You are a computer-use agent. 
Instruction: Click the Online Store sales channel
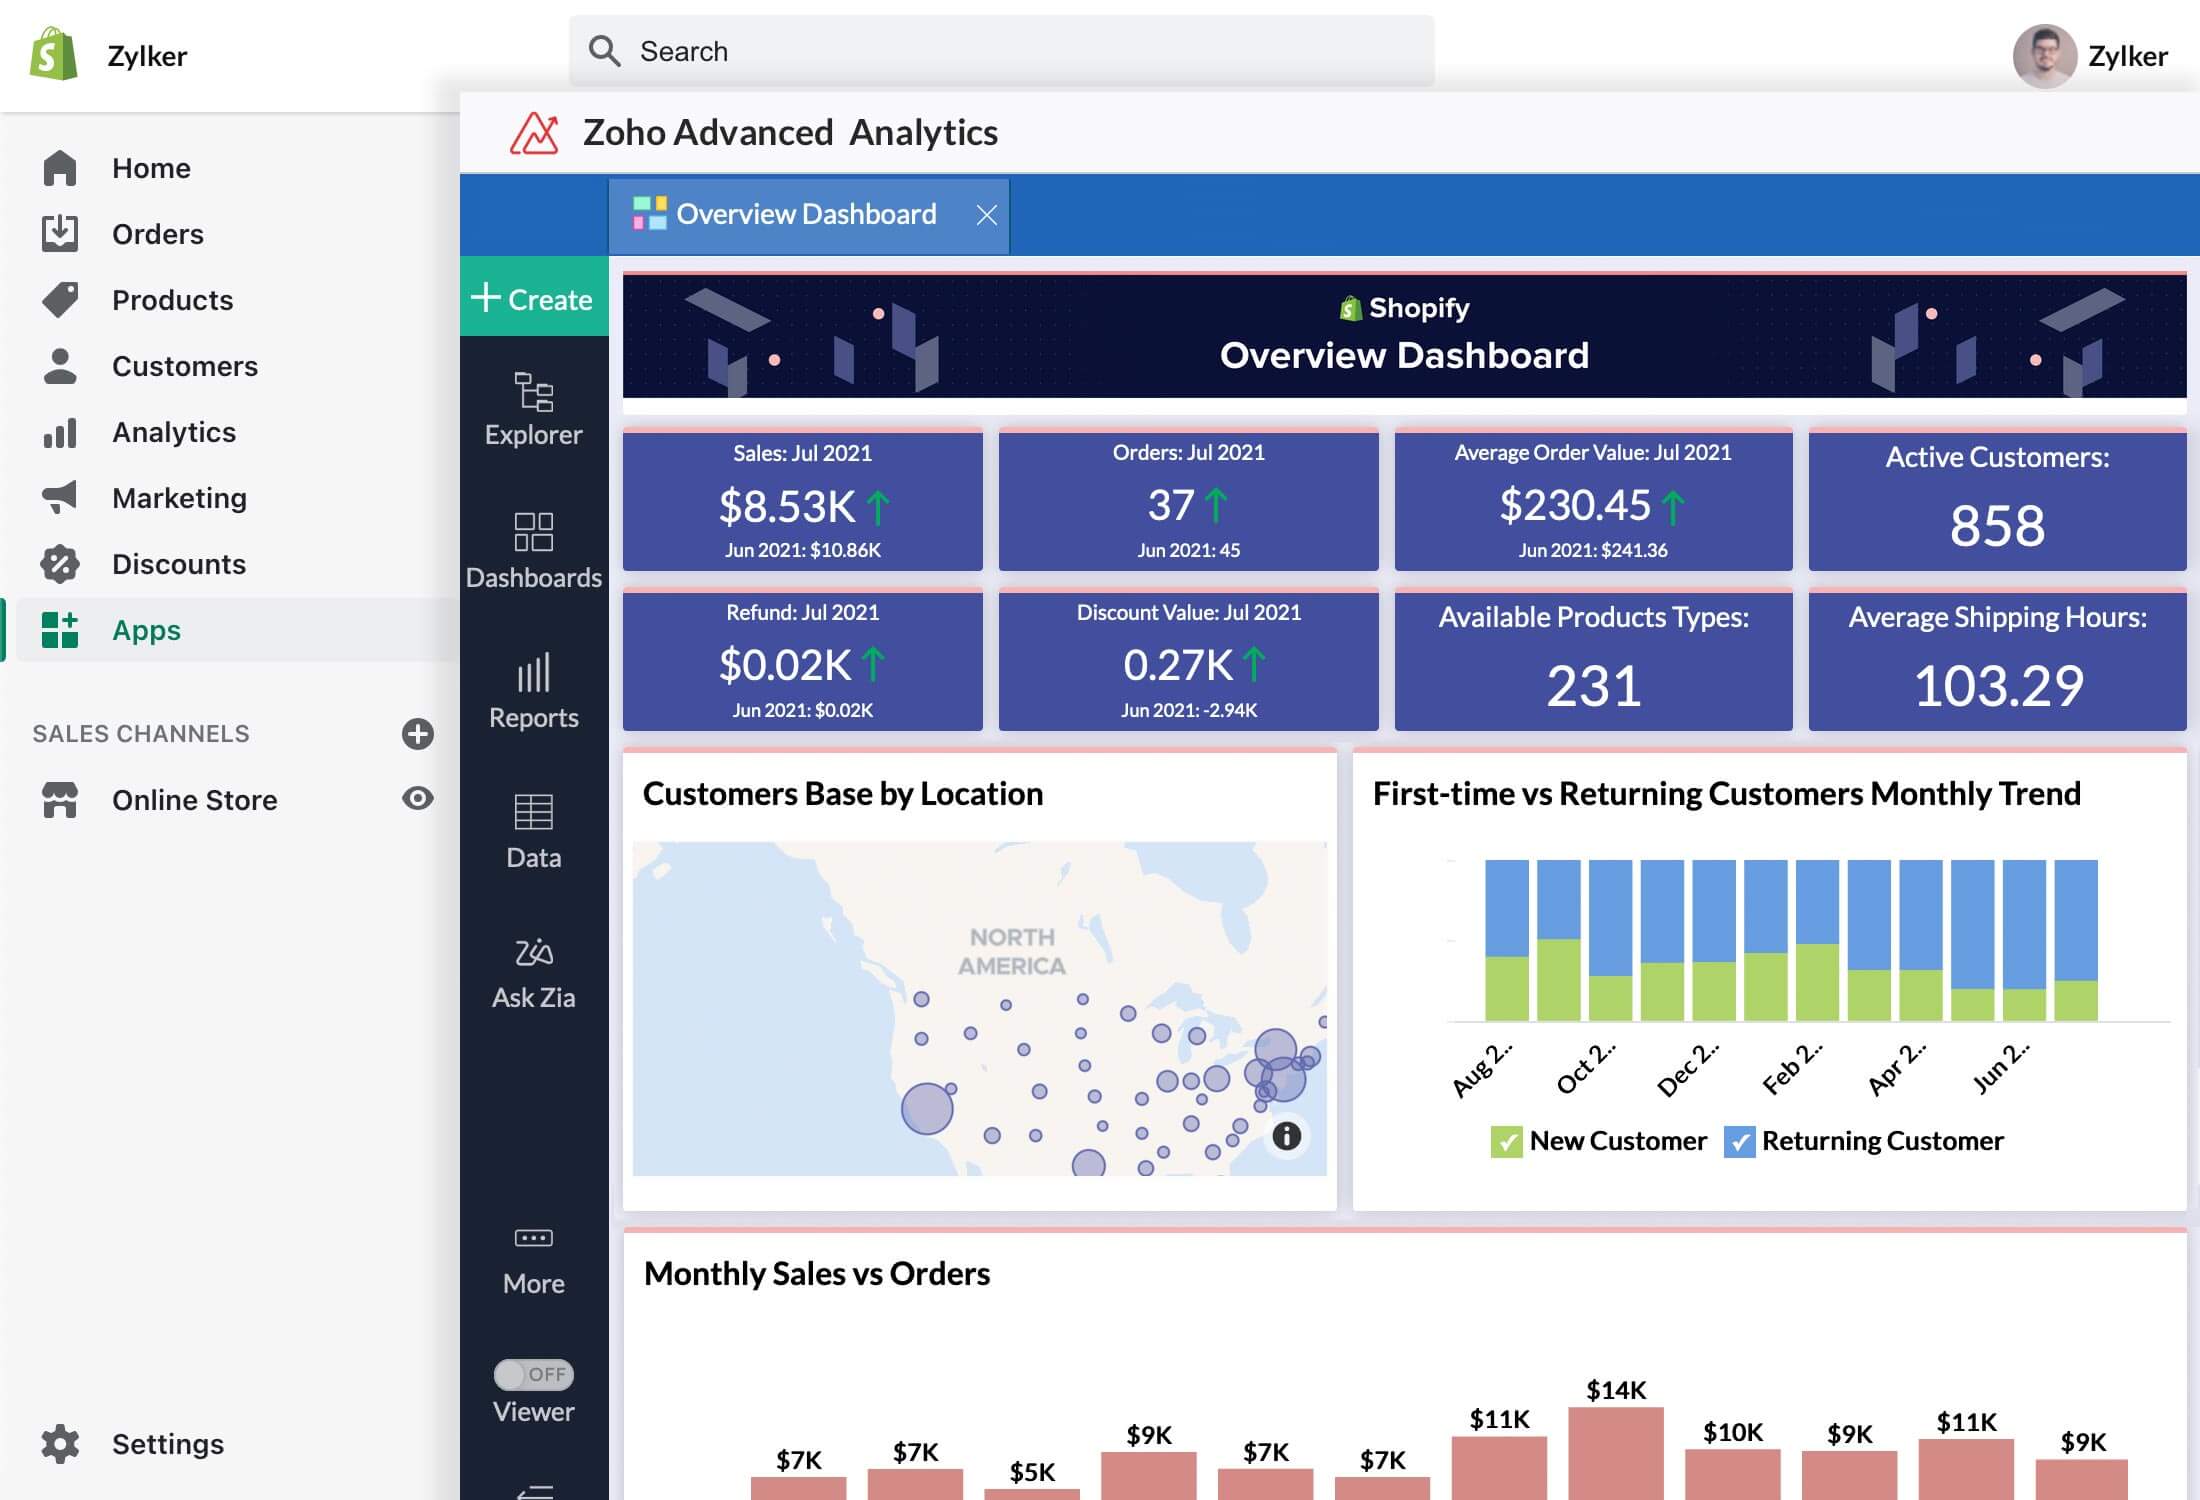coord(194,799)
